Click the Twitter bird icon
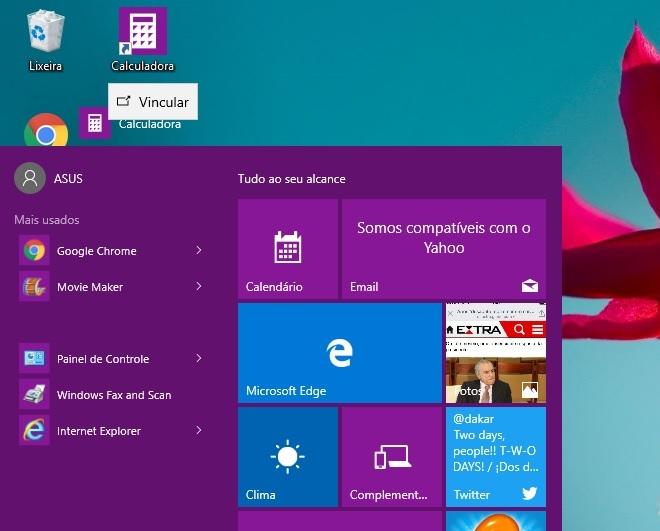The width and height of the screenshot is (660, 531). tap(530, 493)
